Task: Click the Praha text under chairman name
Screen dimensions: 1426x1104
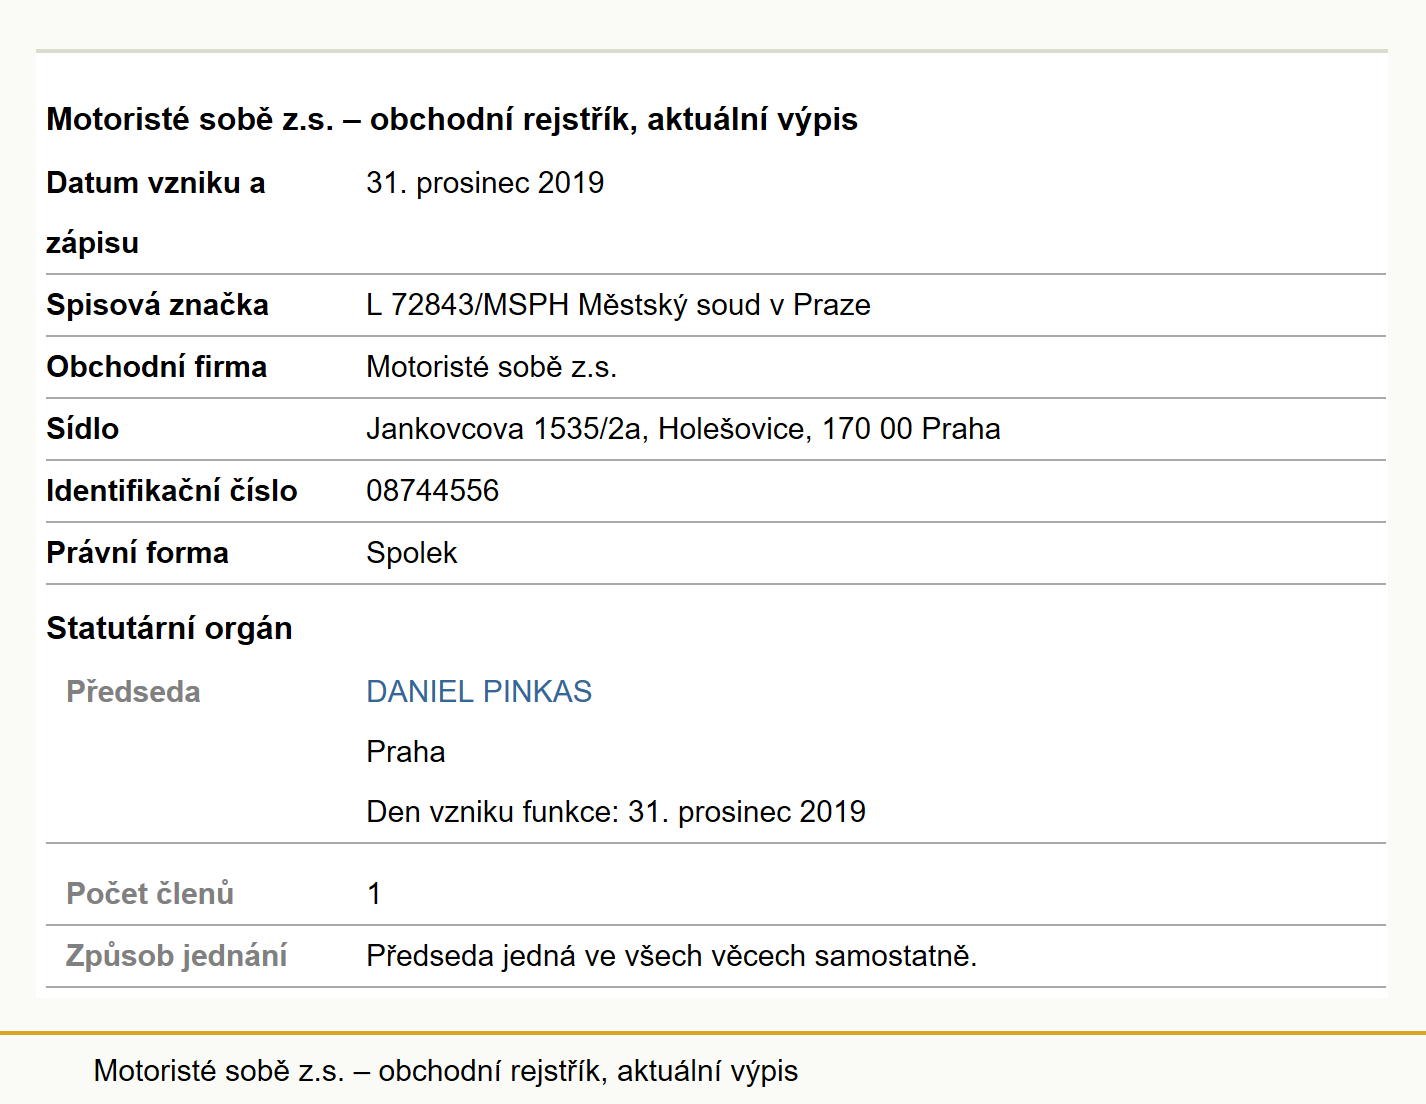Action: [x=405, y=751]
